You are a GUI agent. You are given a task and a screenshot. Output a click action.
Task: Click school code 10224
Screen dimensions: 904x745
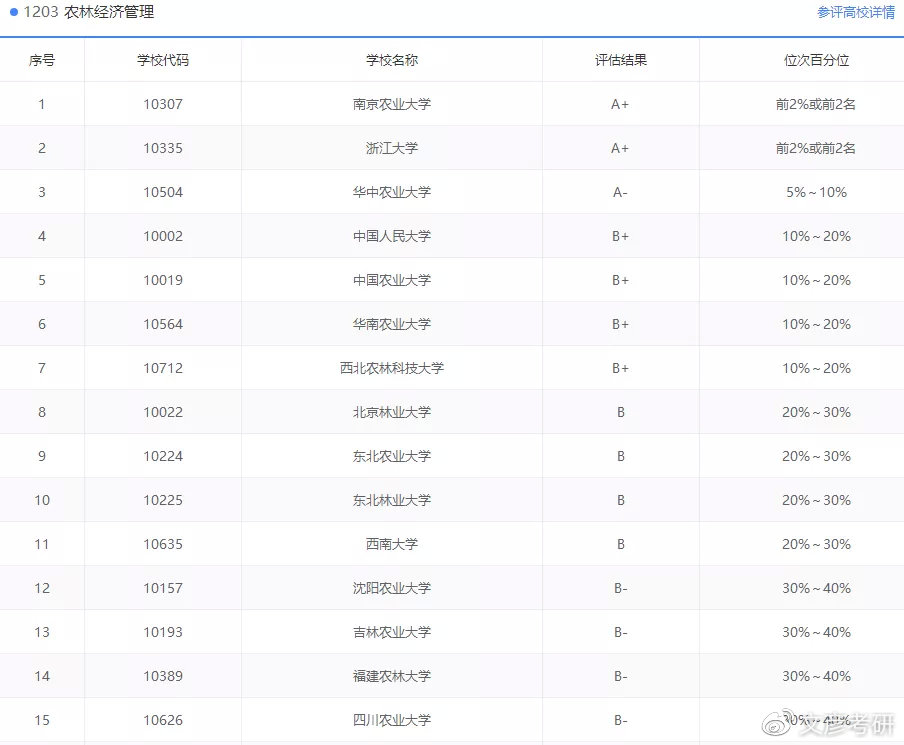[163, 456]
